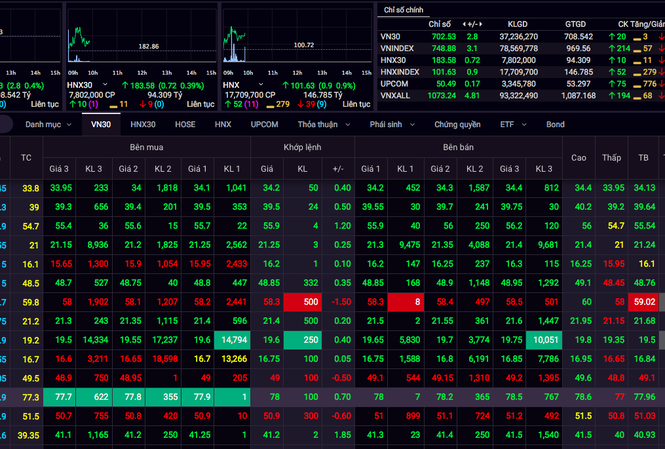Click the HNX30 chart value 183.58

point(142,85)
